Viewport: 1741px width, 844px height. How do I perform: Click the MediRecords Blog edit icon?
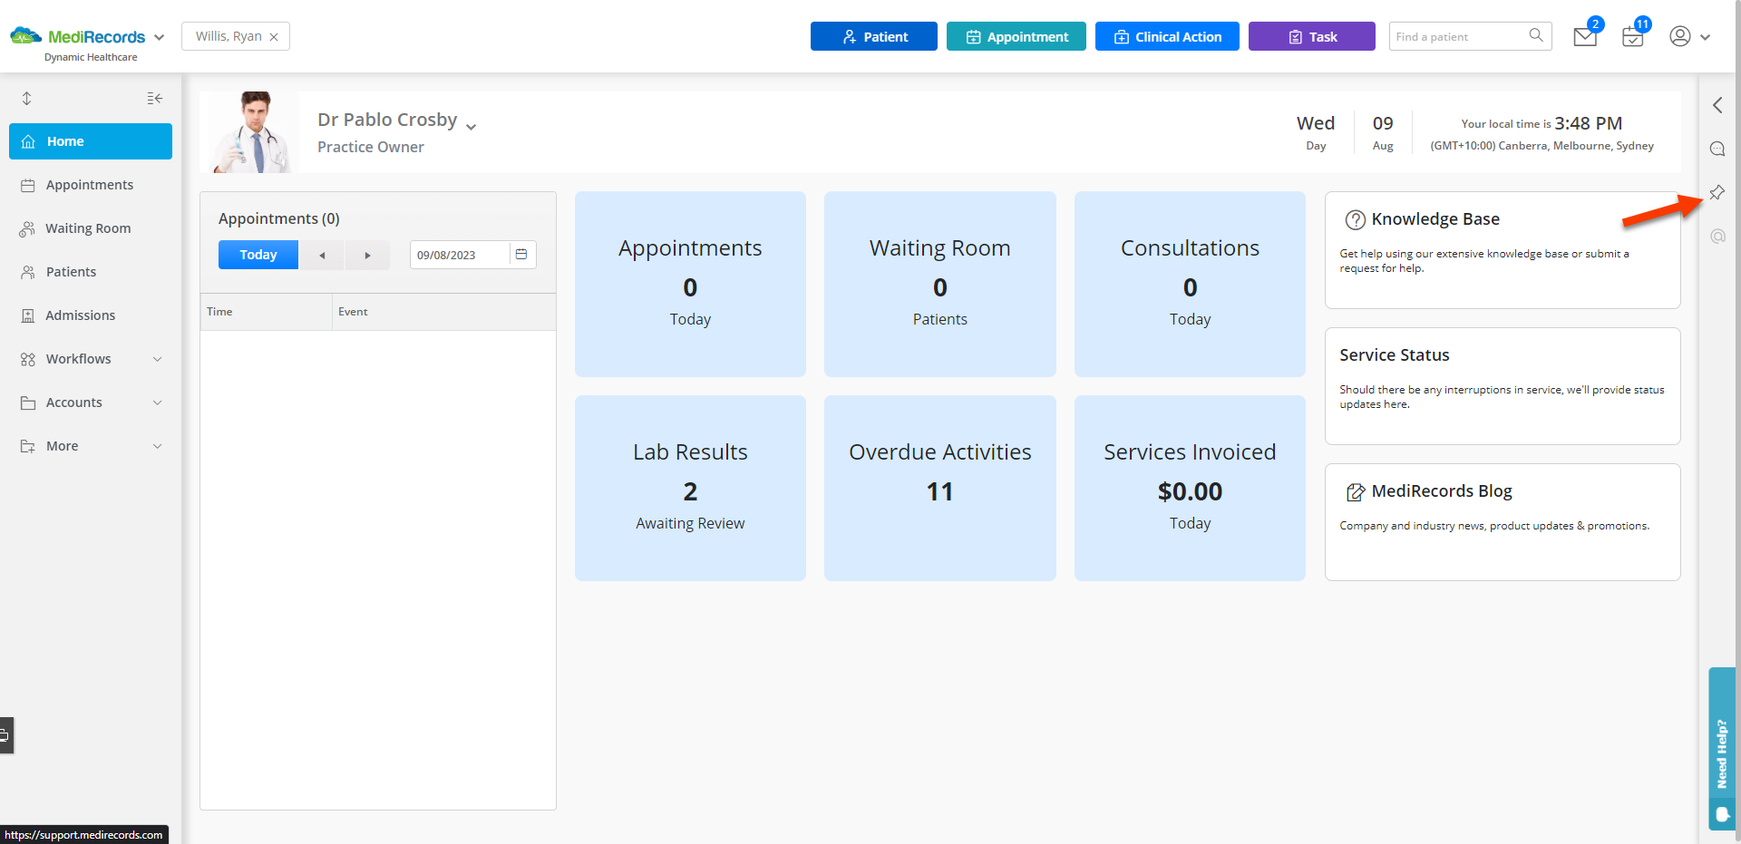pos(1355,492)
